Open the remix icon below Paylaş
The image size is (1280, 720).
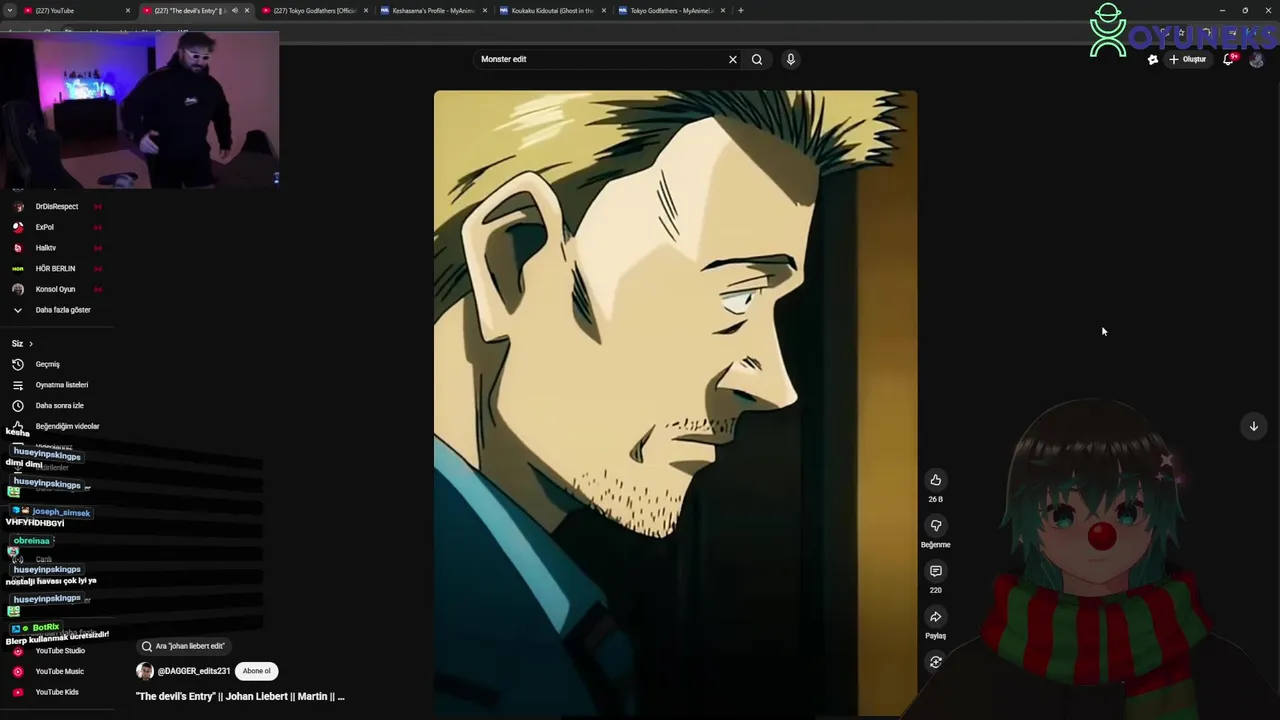pyautogui.click(x=935, y=662)
